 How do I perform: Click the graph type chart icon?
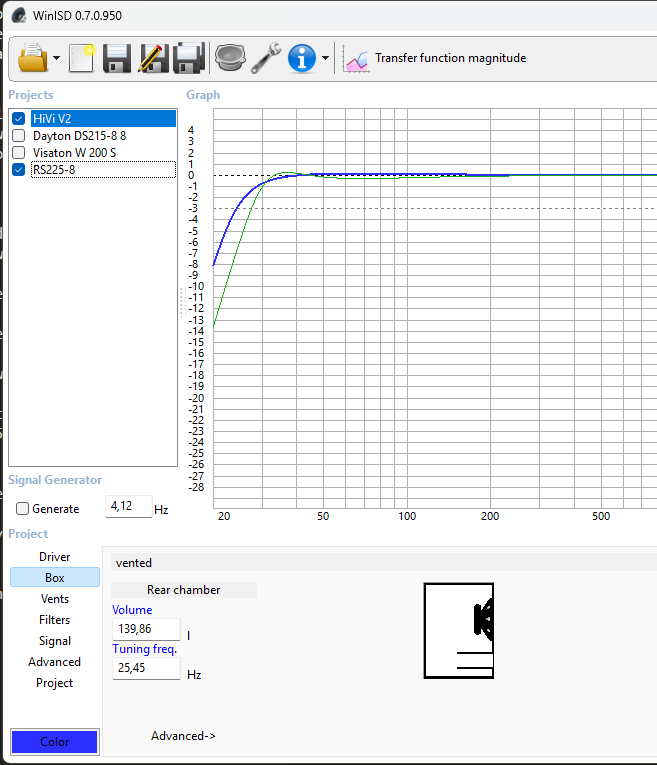point(355,59)
